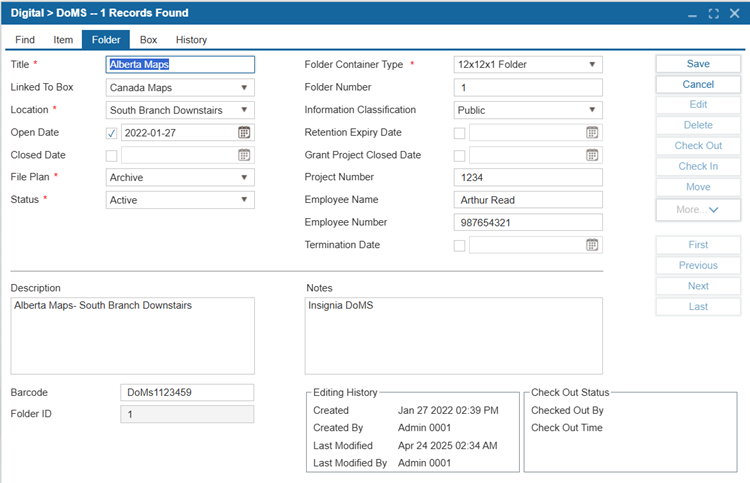Image resolution: width=750 pixels, height=483 pixels.
Task: Uncheck the Open Date checkbox
Action: [x=111, y=133]
